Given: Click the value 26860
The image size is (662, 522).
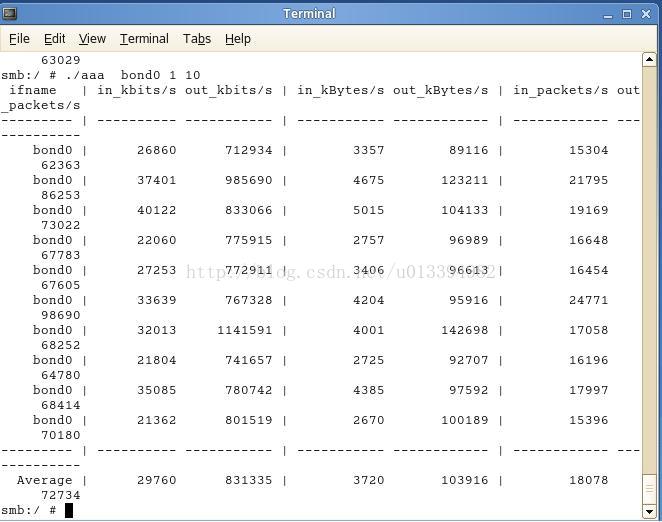Looking at the screenshot, I should point(156,150).
